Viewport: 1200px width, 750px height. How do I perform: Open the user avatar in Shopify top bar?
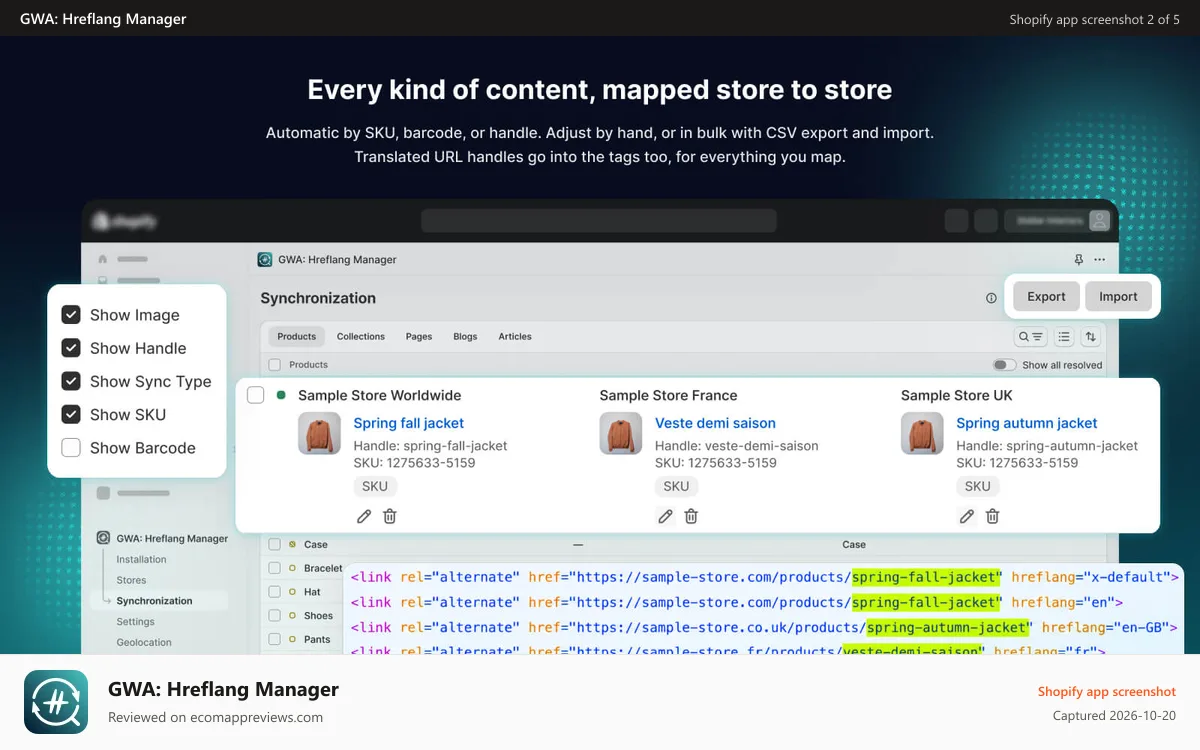1099,220
